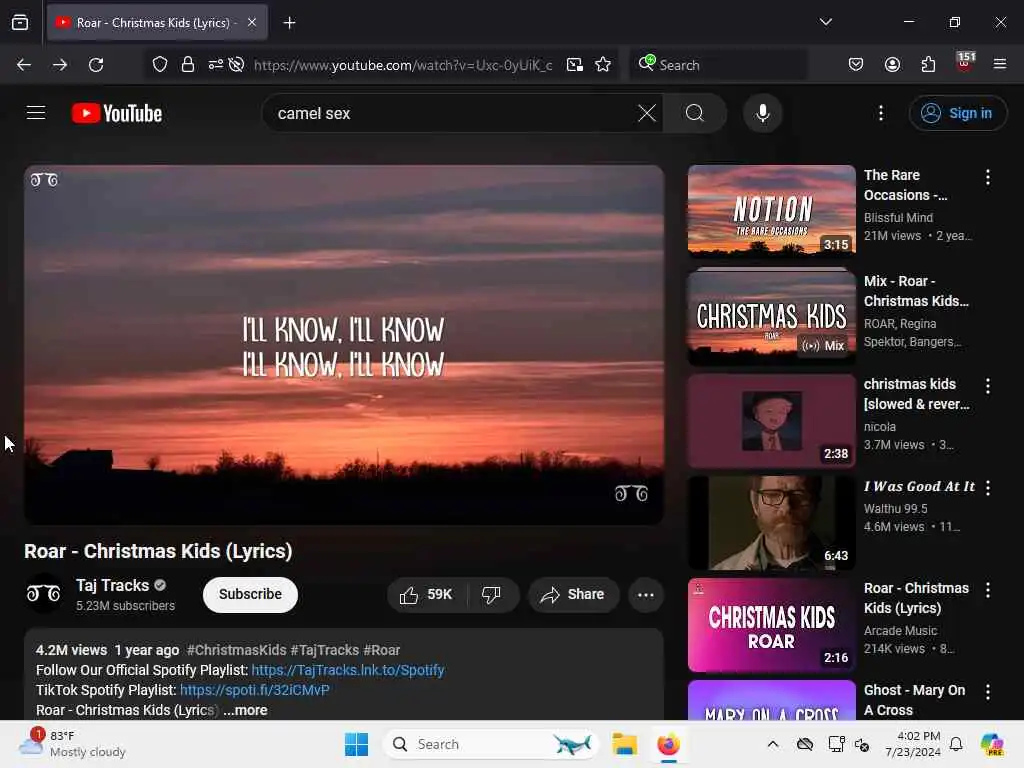Subscribe to Taj Tracks
1024x768 pixels.
coord(250,594)
